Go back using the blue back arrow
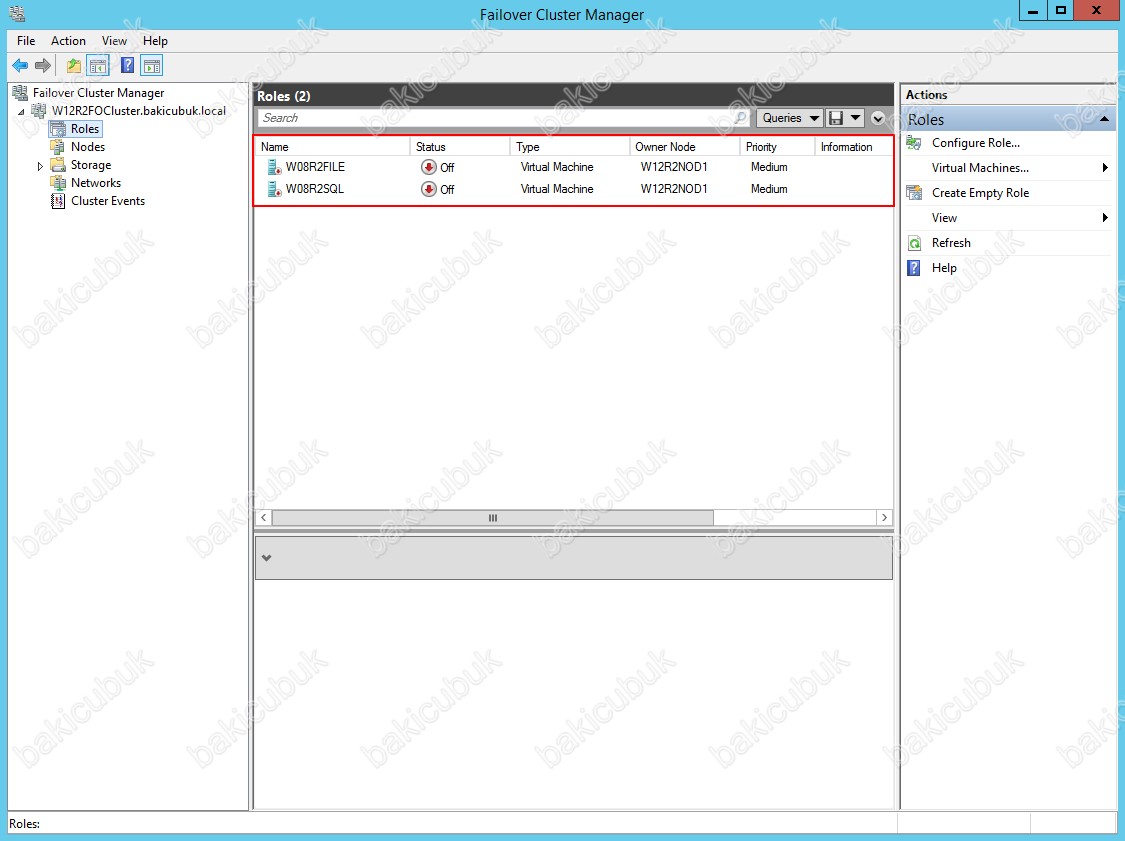 coord(20,66)
